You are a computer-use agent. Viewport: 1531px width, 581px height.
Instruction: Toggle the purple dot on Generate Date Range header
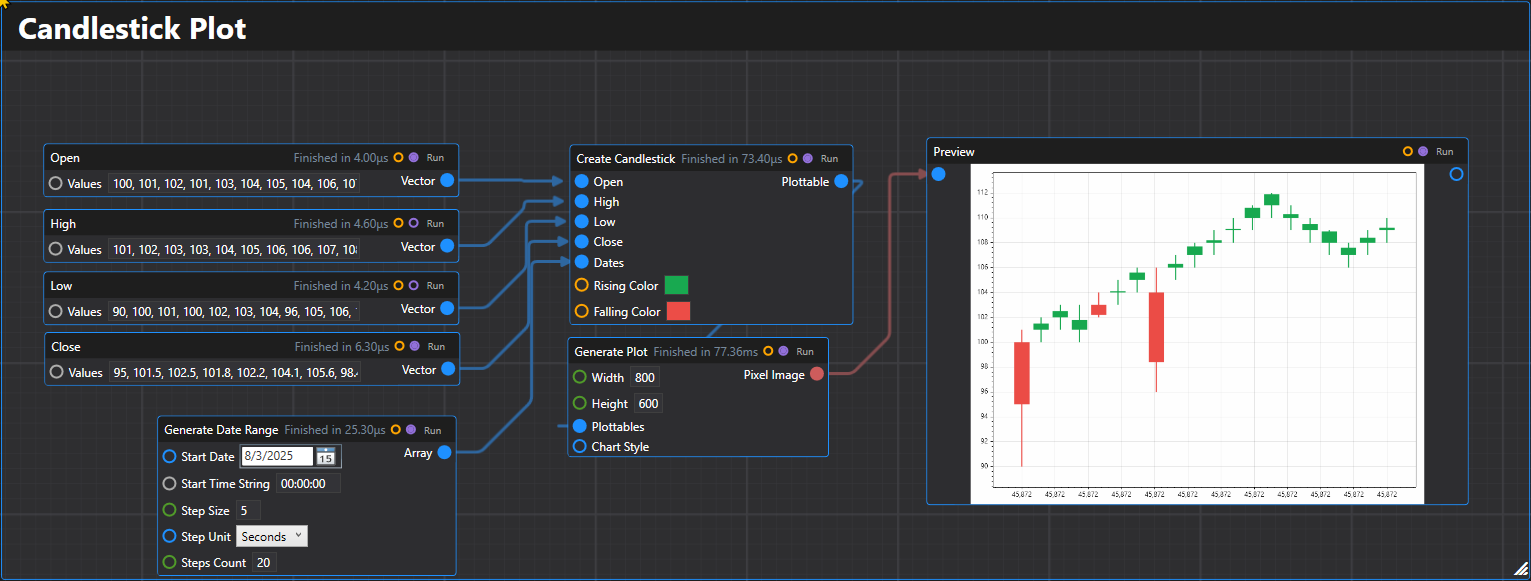[x=410, y=429]
